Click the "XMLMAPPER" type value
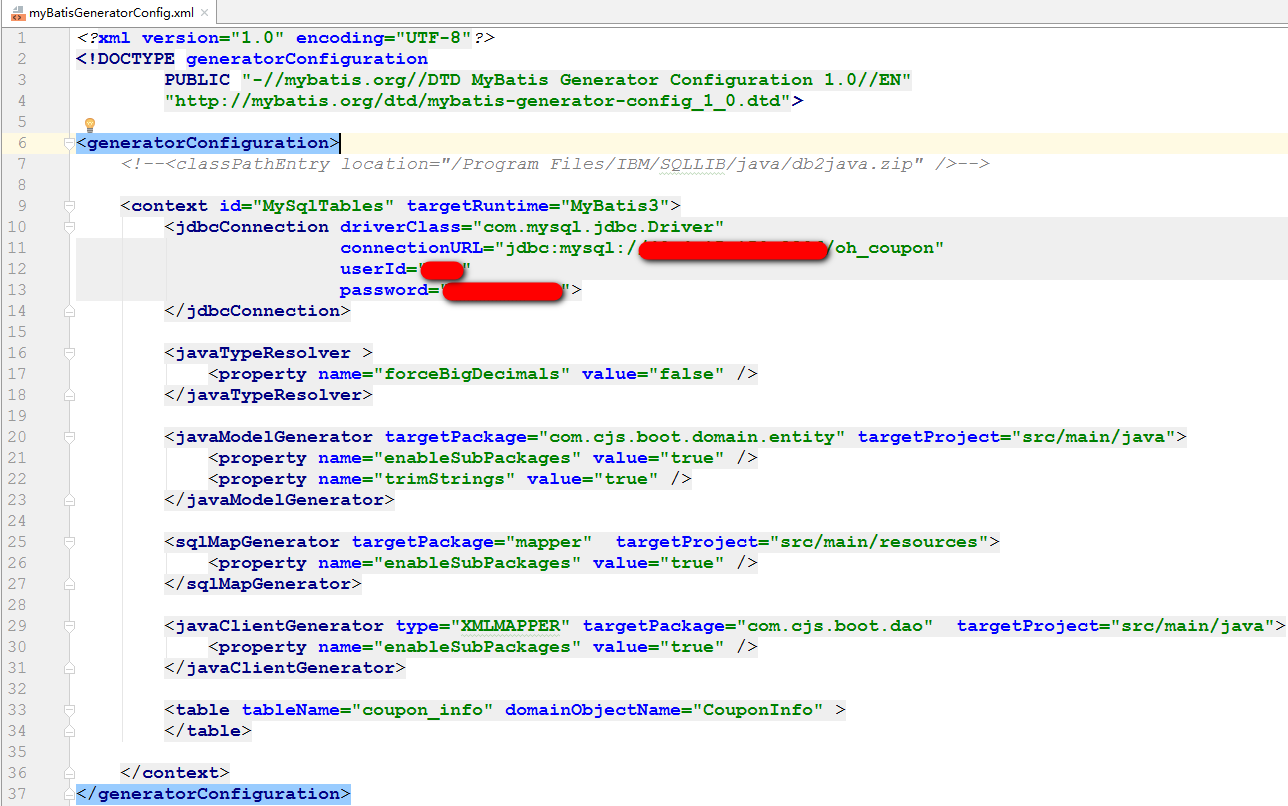The image size is (1288, 806). 510,626
